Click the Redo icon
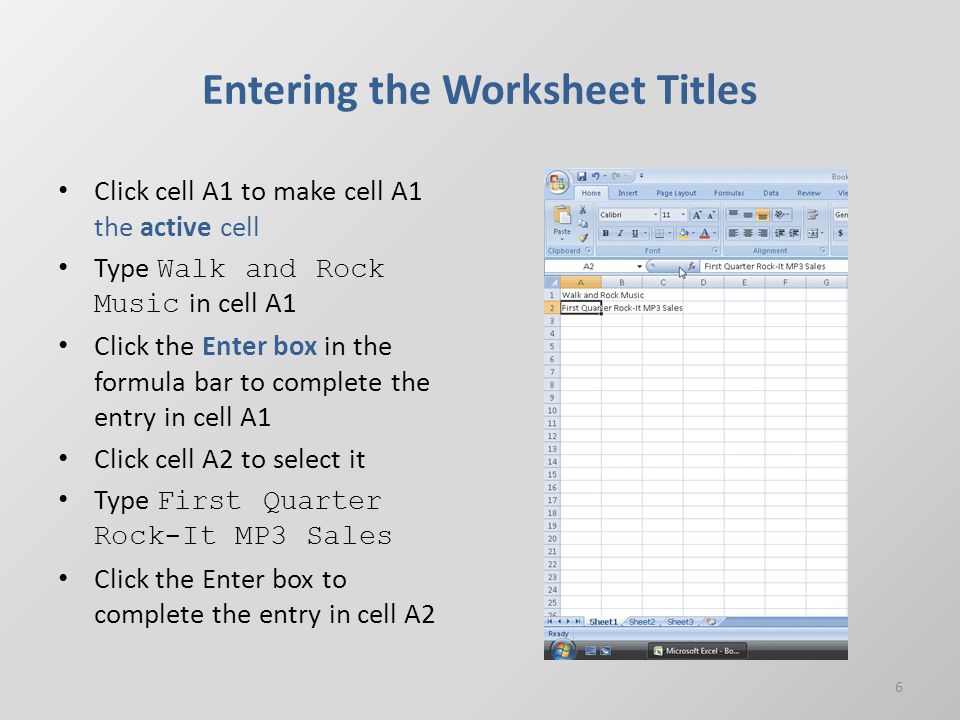 (x=616, y=177)
